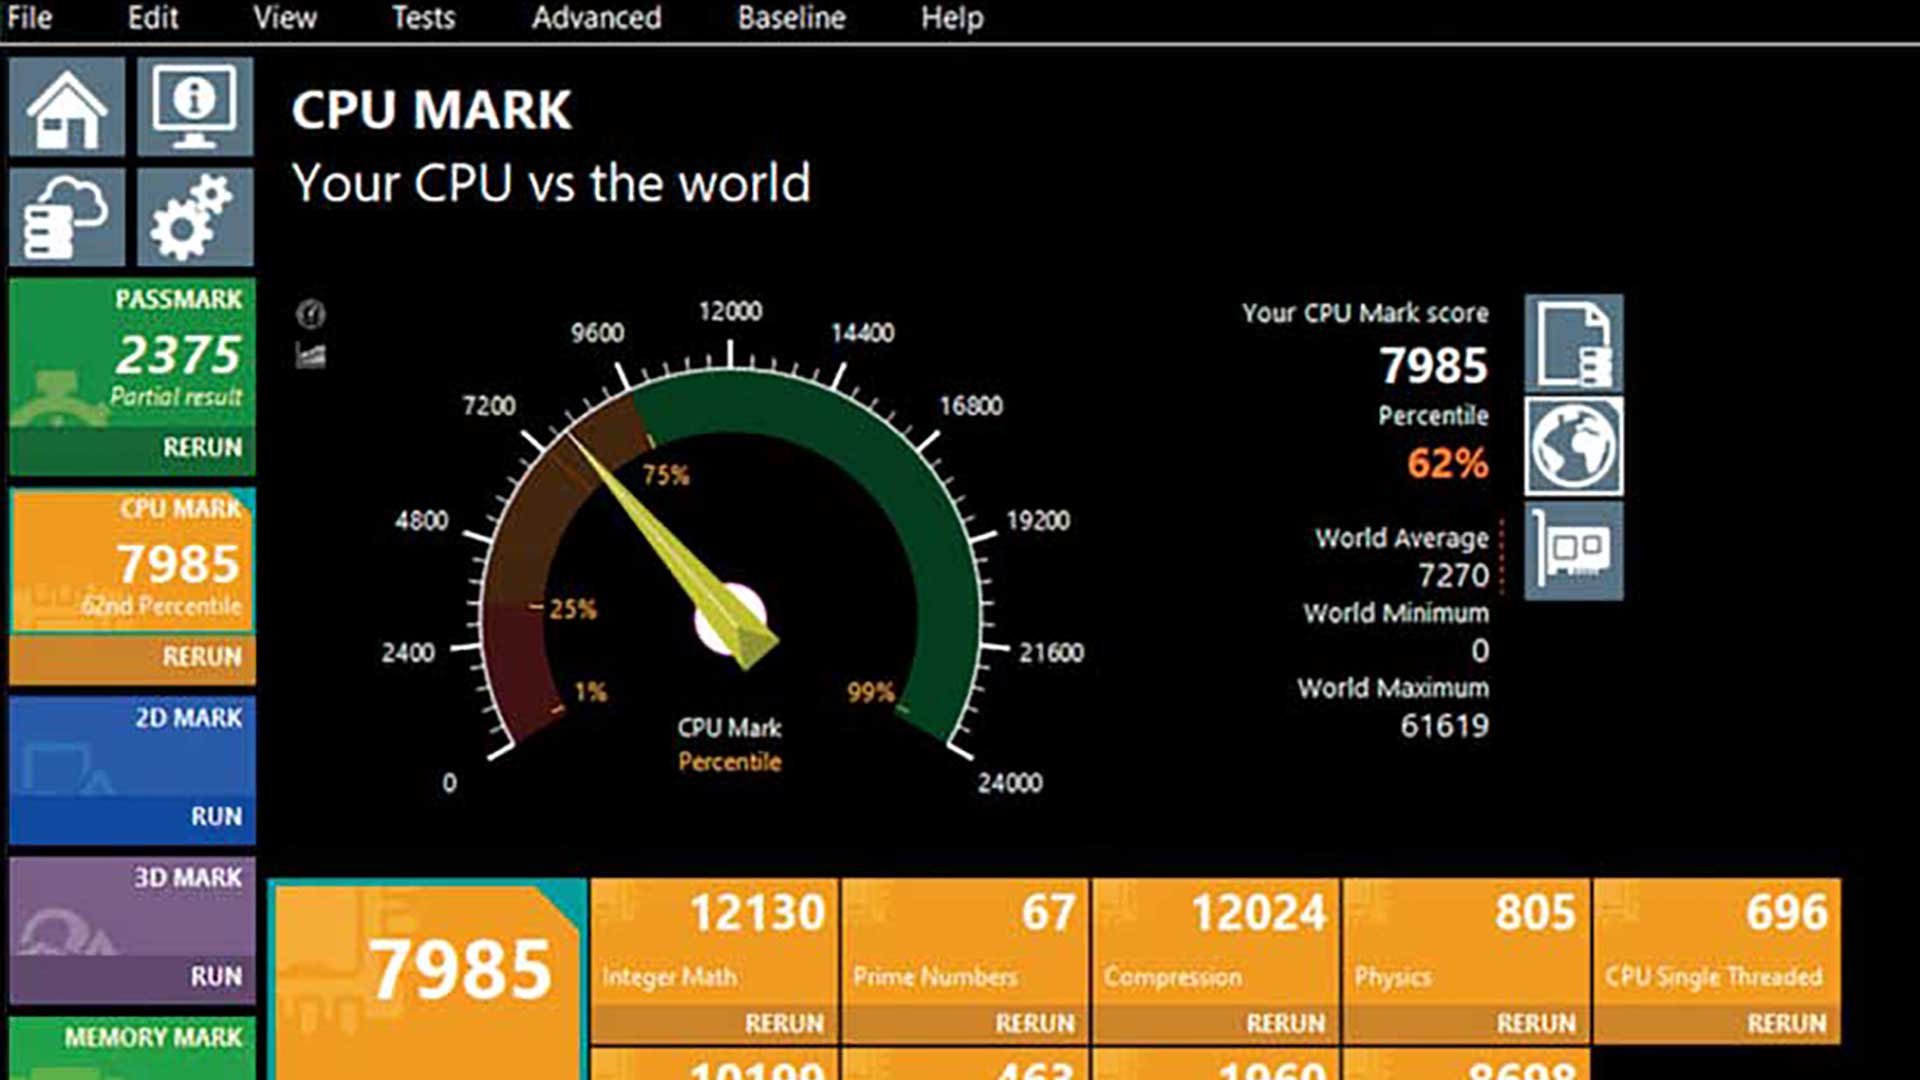
Task: Click the save results document icon
Action: click(1573, 344)
